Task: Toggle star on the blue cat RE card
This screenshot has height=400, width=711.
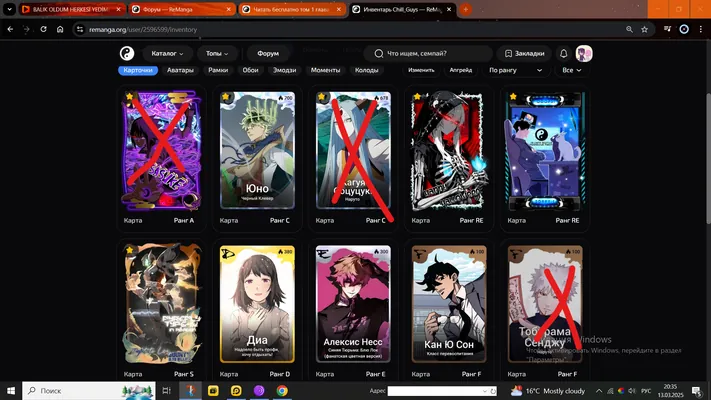Action: (513, 97)
